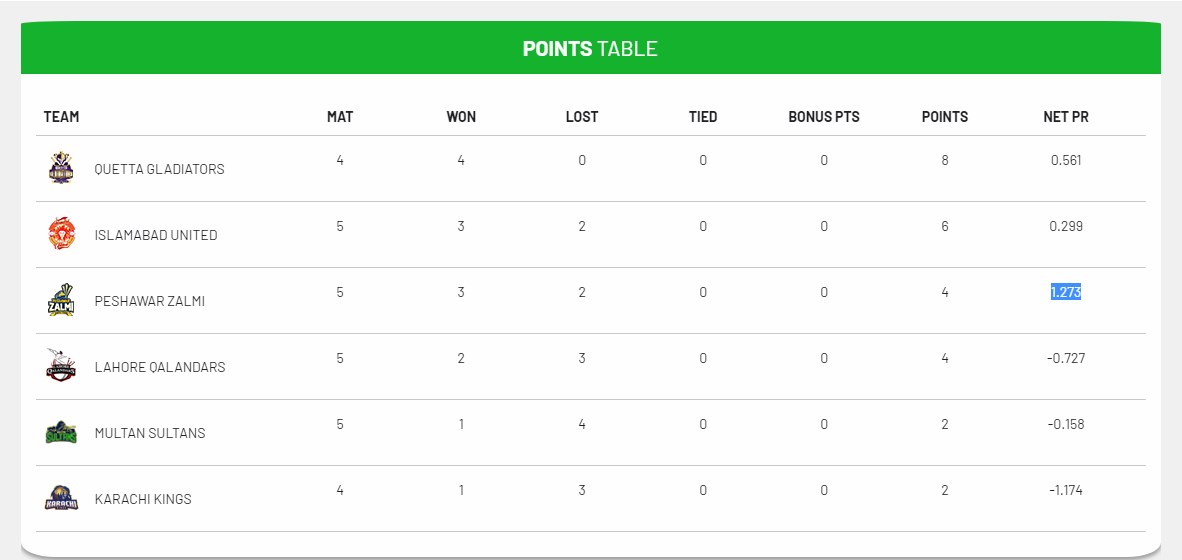Click the POINTS column header
This screenshot has width=1182, height=560.
(x=944, y=117)
